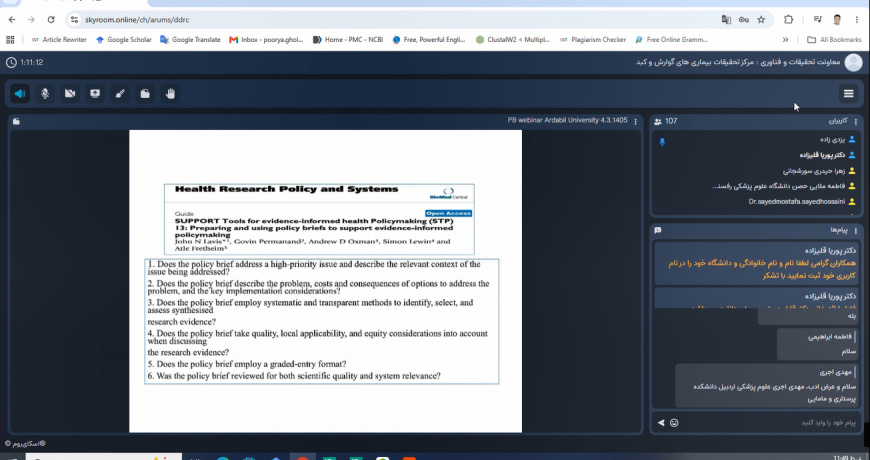
Task: Toggle the microphone button
Action: coord(45,94)
